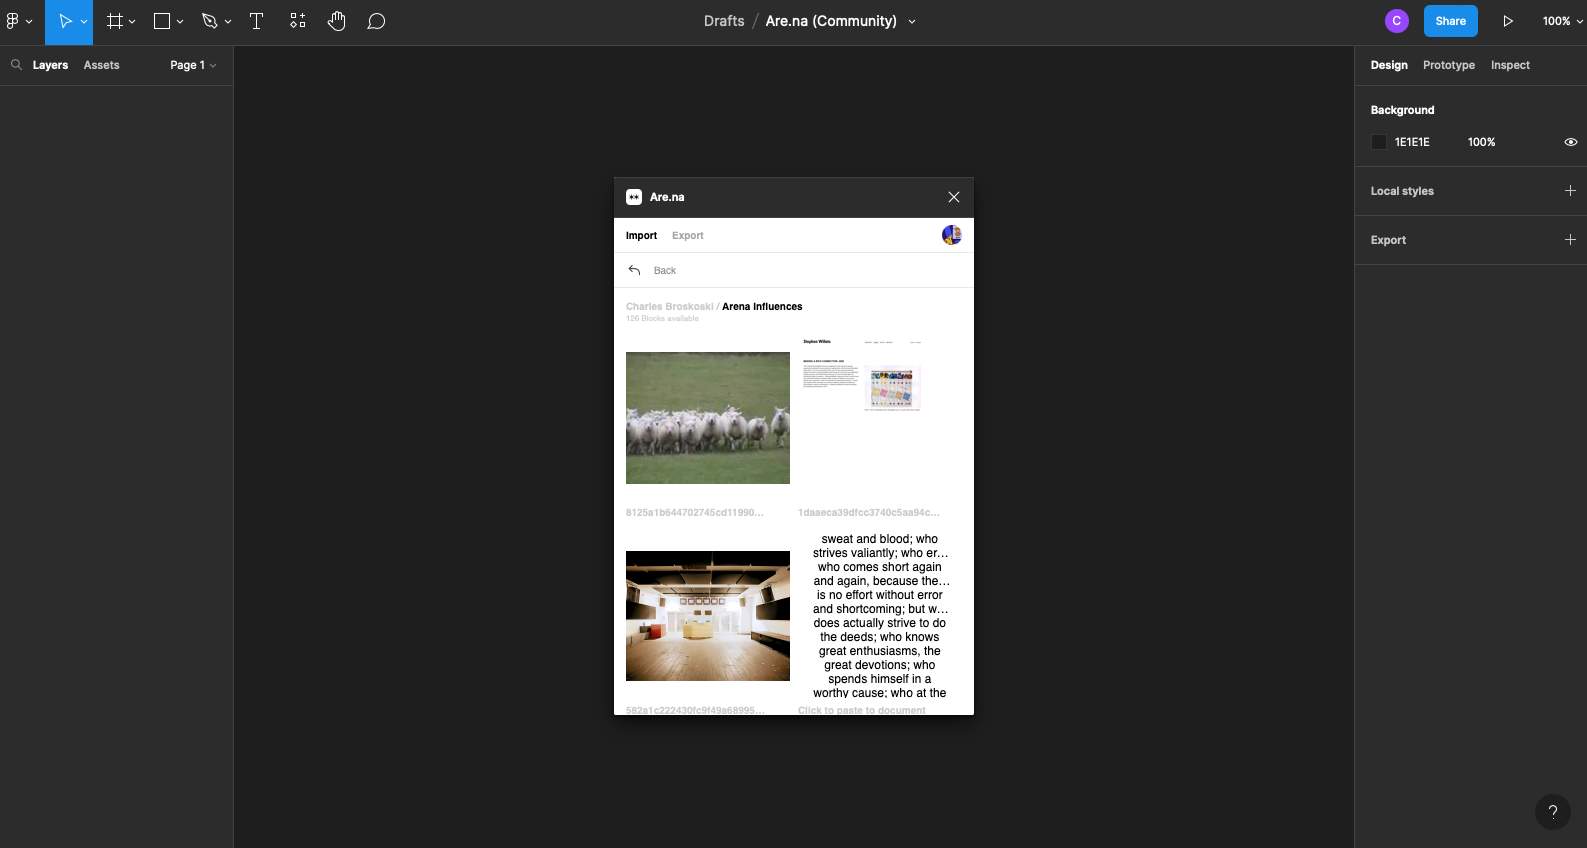
Task: Edit the background hex value 1E1E1E
Action: (1412, 142)
